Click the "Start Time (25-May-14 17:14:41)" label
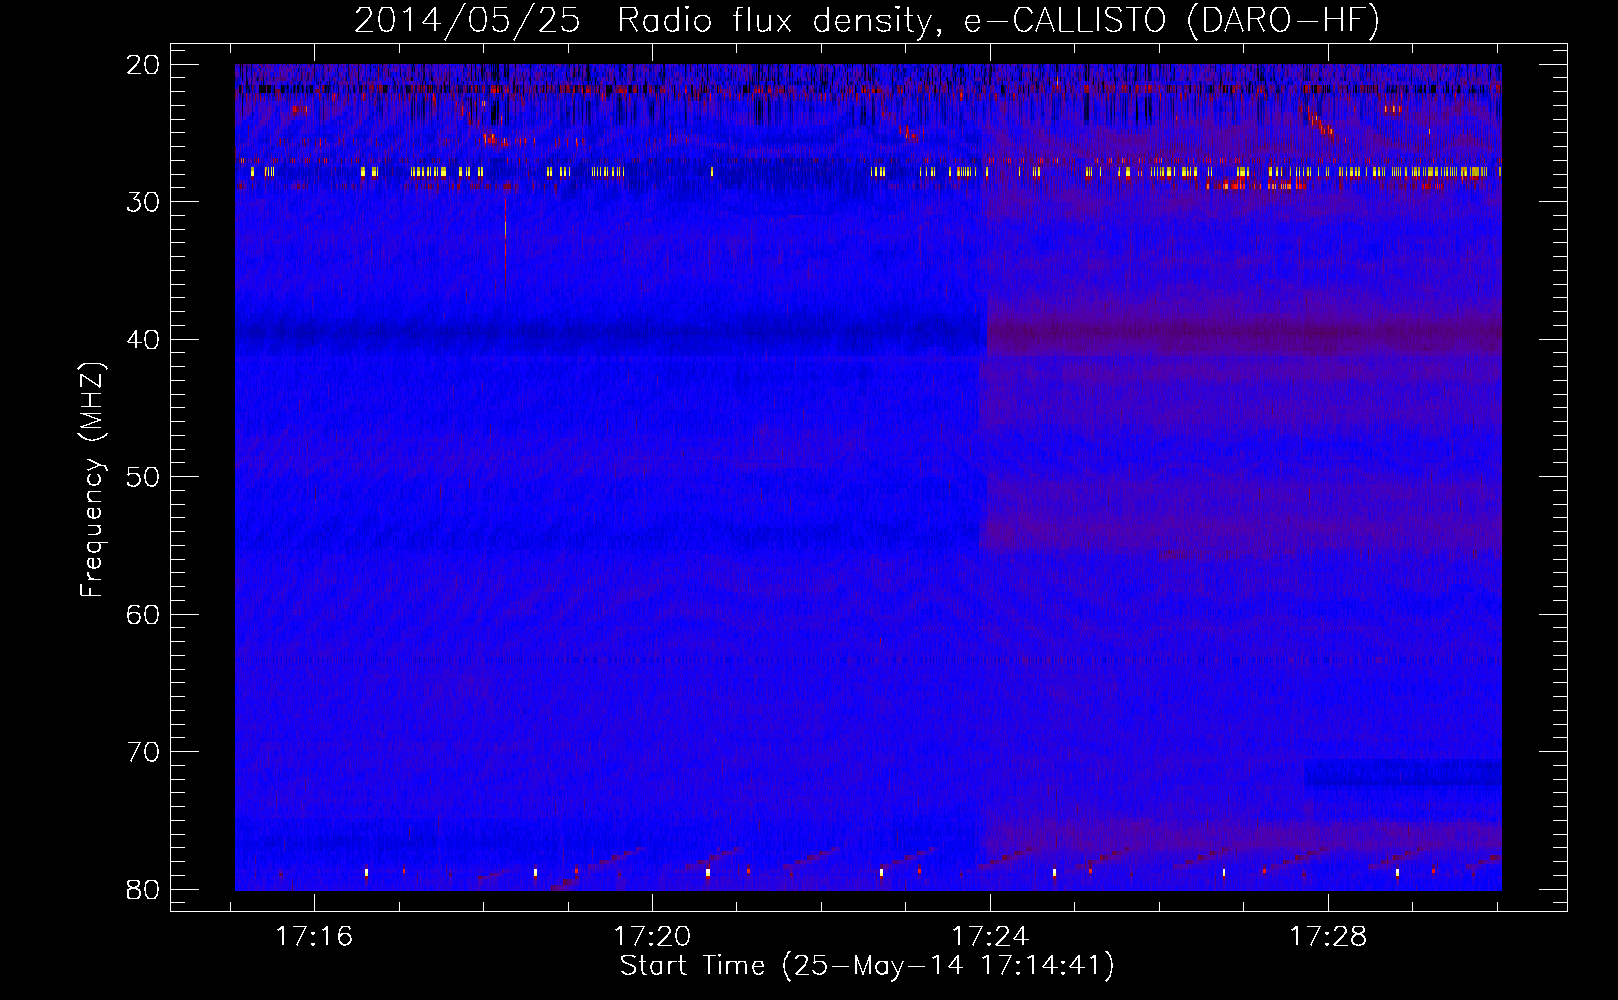This screenshot has width=1618, height=1000. click(x=867, y=966)
